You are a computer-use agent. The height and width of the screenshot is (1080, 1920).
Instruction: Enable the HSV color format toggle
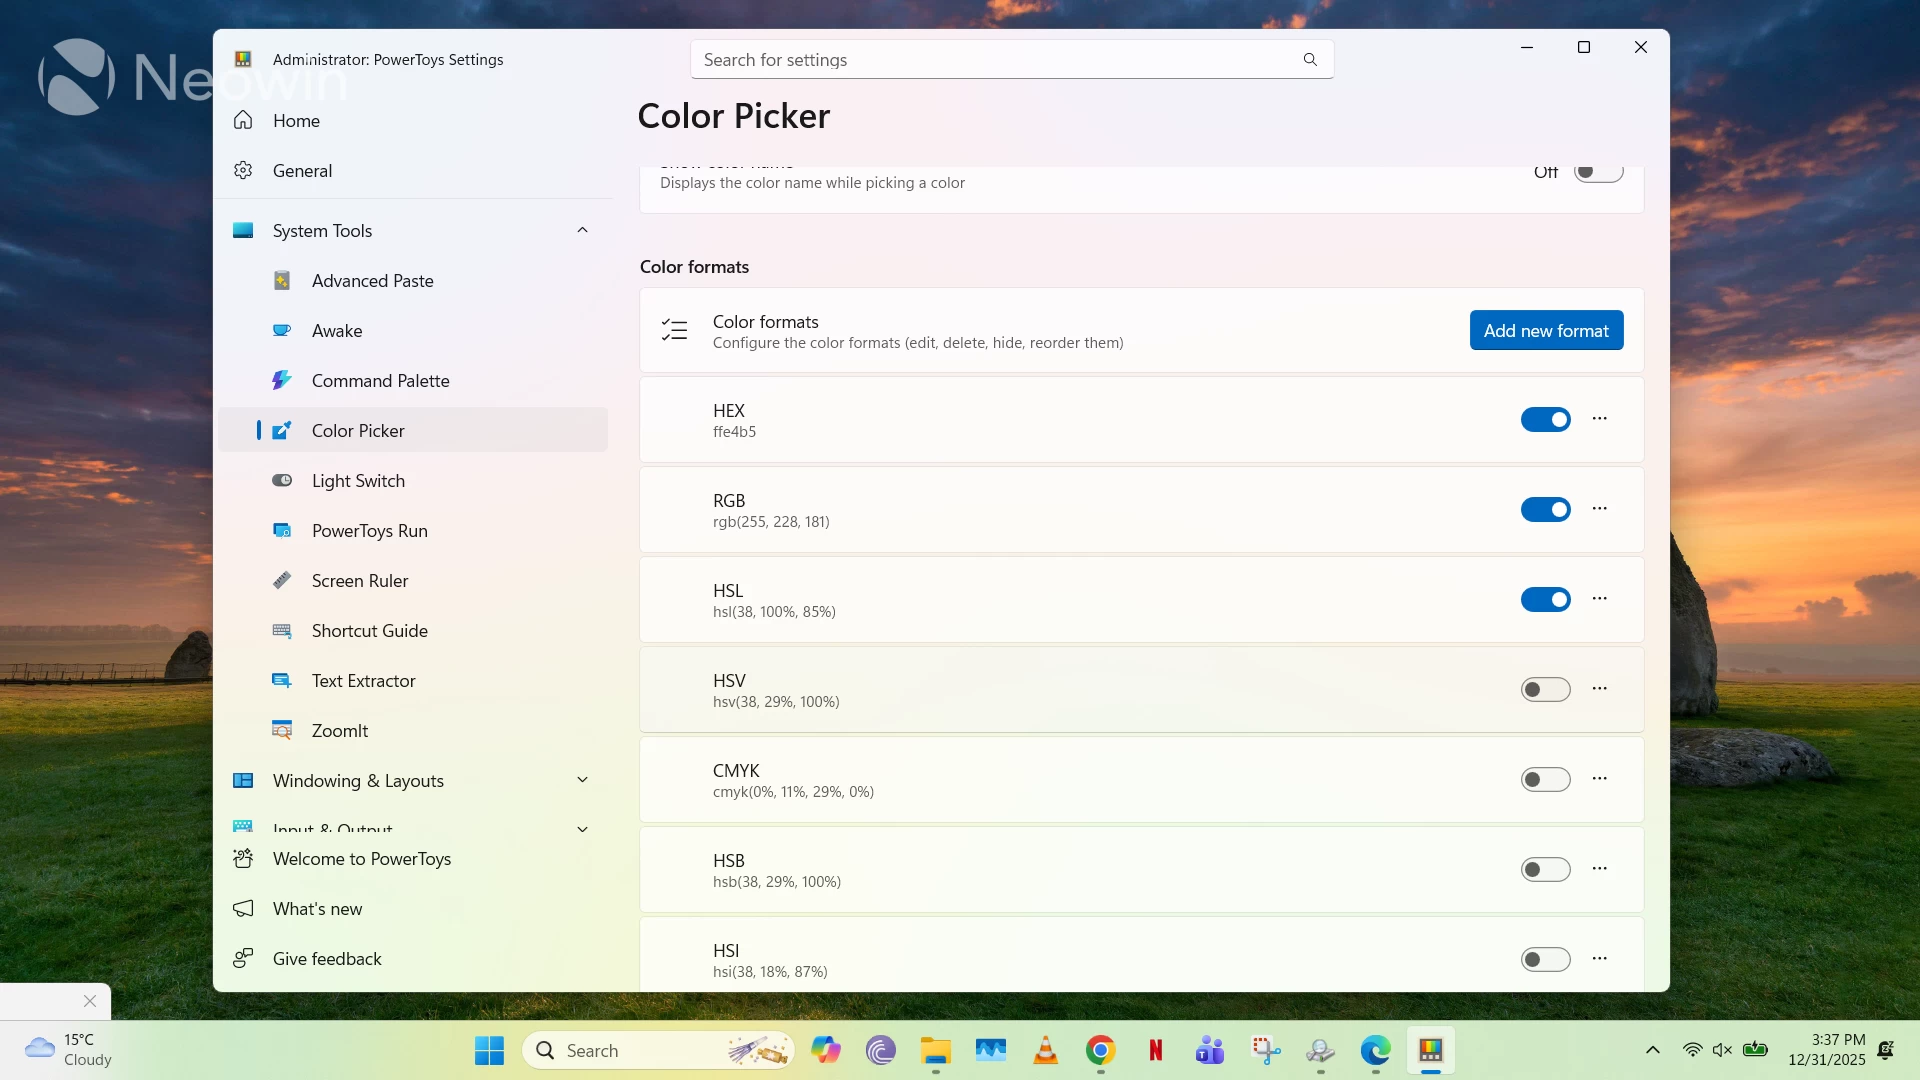pyautogui.click(x=1546, y=690)
